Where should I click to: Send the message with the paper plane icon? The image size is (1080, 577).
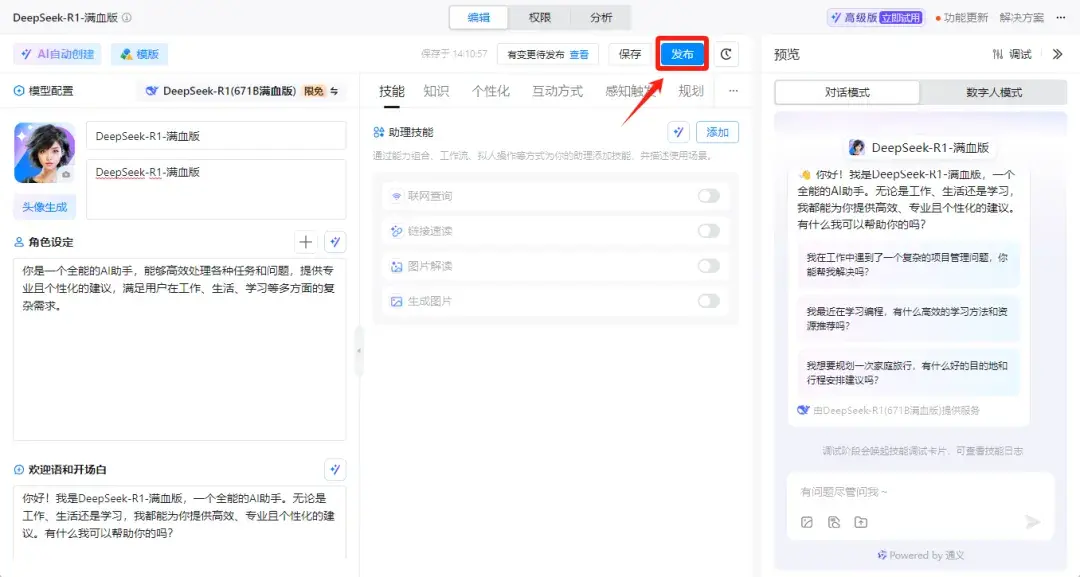point(1032,522)
